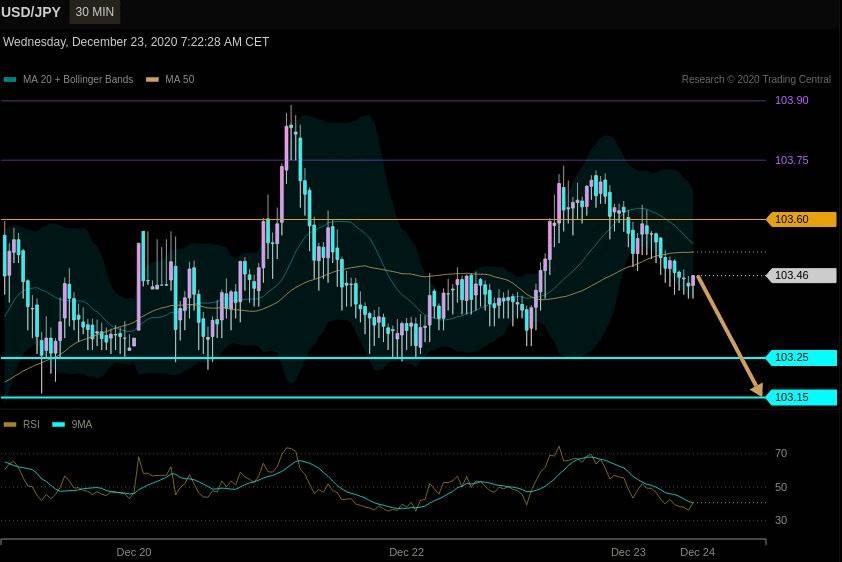Click the MA 50 legend label
This screenshot has width=842, height=562.
coord(179,79)
